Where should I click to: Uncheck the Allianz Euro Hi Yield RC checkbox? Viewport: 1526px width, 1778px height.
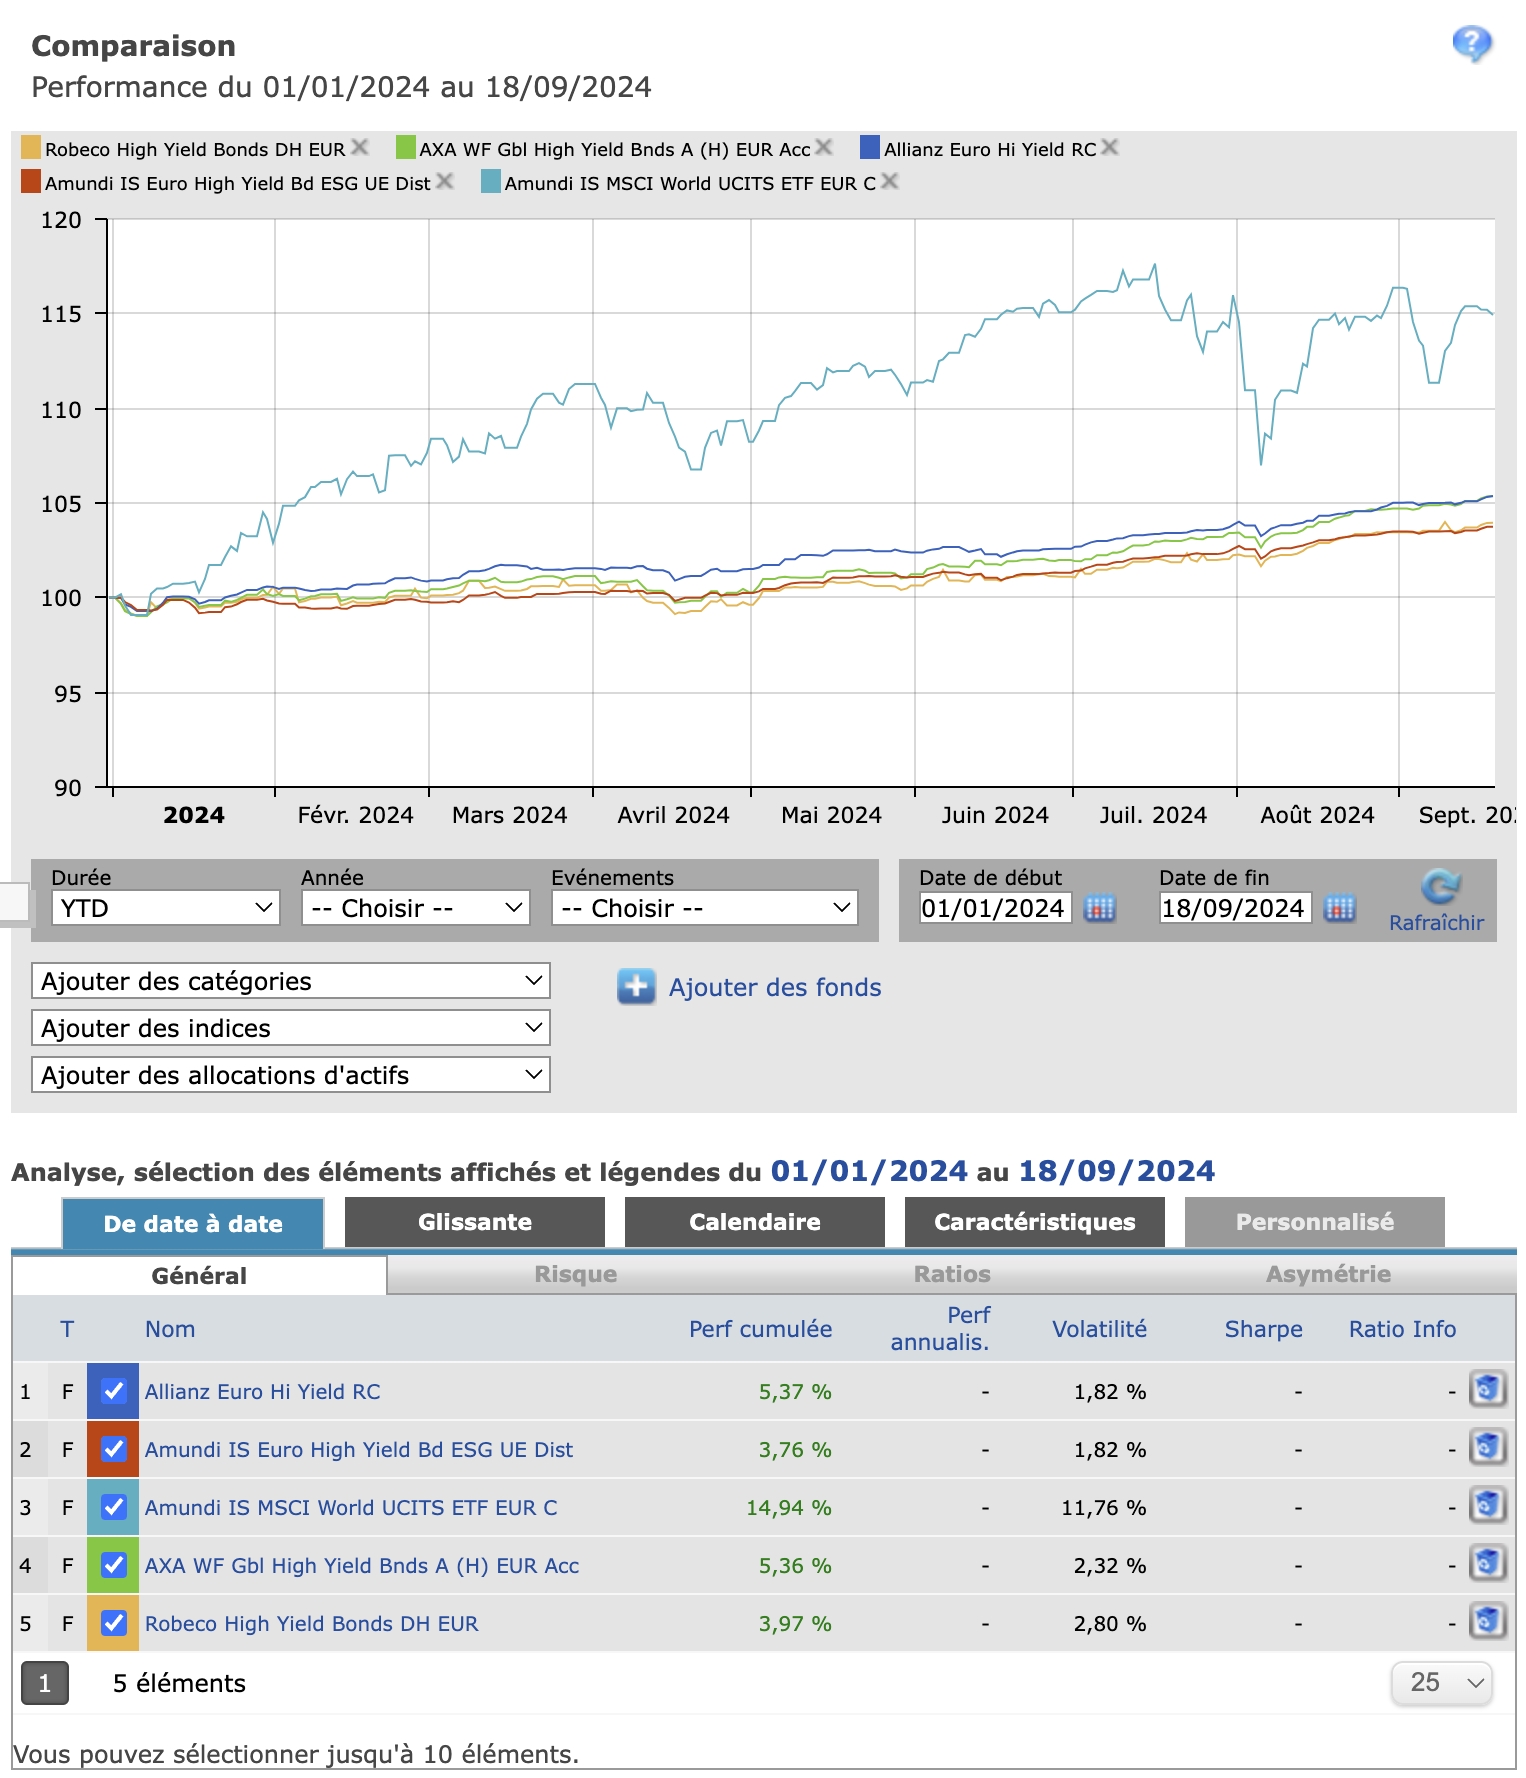[114, 1391]
